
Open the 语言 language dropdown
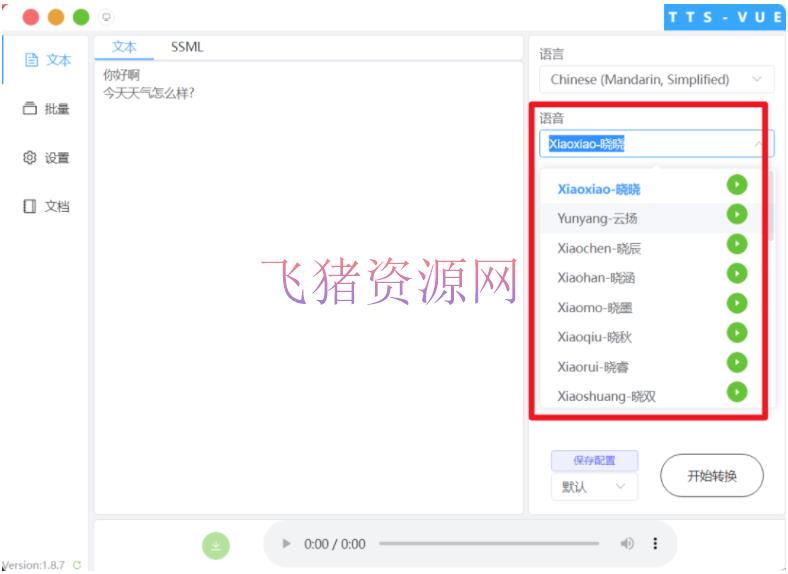656,79
